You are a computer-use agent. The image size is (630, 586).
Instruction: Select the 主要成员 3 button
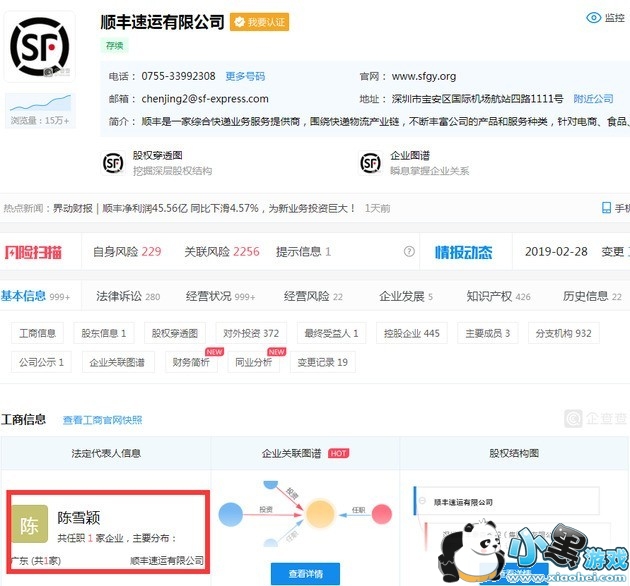coord(488,333)
